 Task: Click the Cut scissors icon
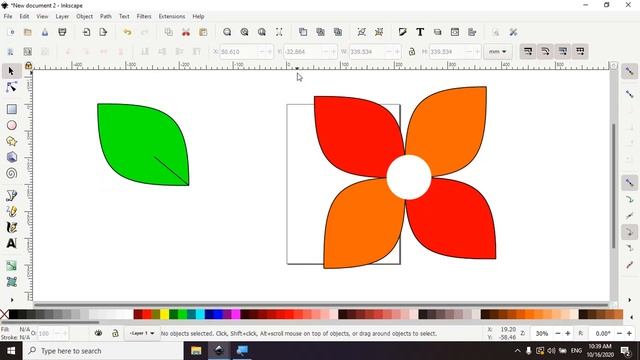click(186, 32)
